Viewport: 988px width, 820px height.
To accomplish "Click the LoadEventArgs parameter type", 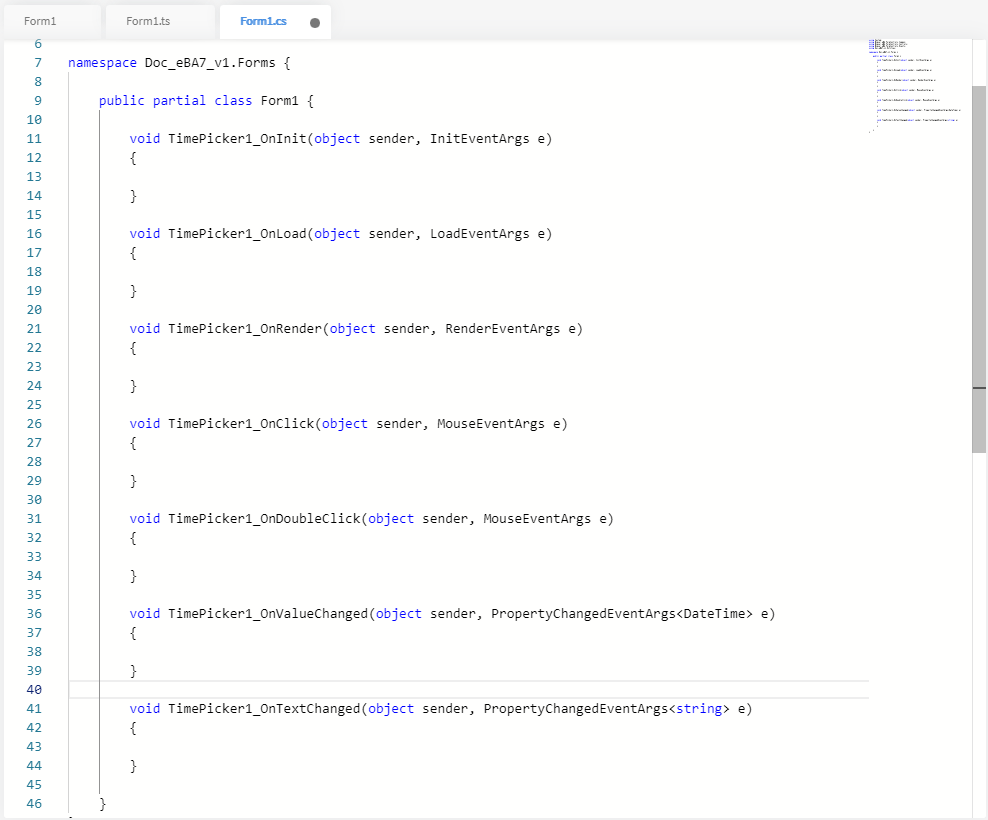I will (x=479, y=233).
